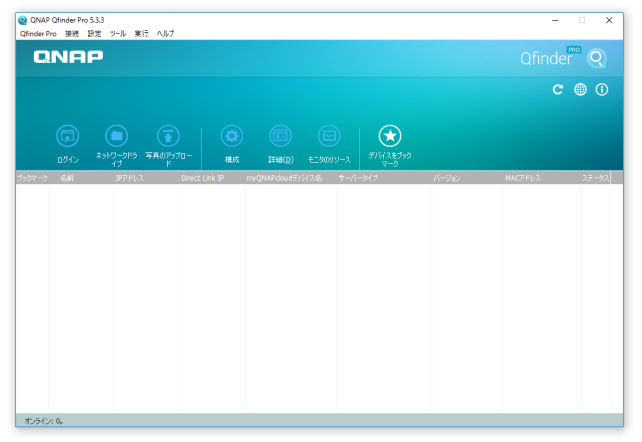Open the Qfinder Pro menu
642x442 pixels.
(38, 34)
